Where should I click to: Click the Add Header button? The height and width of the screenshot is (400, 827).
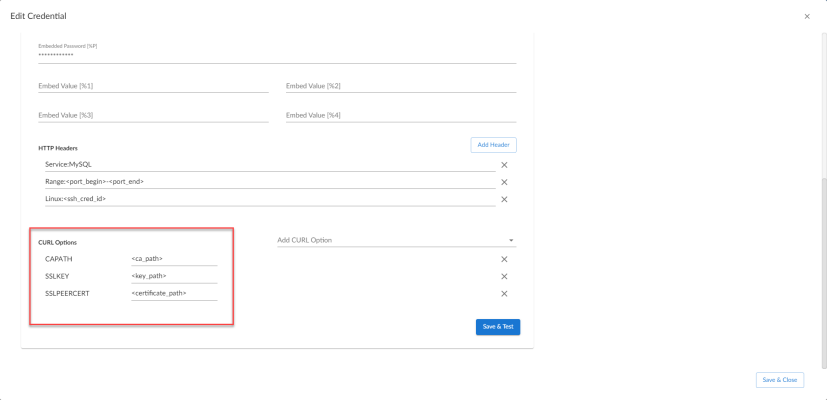[493, 145]
